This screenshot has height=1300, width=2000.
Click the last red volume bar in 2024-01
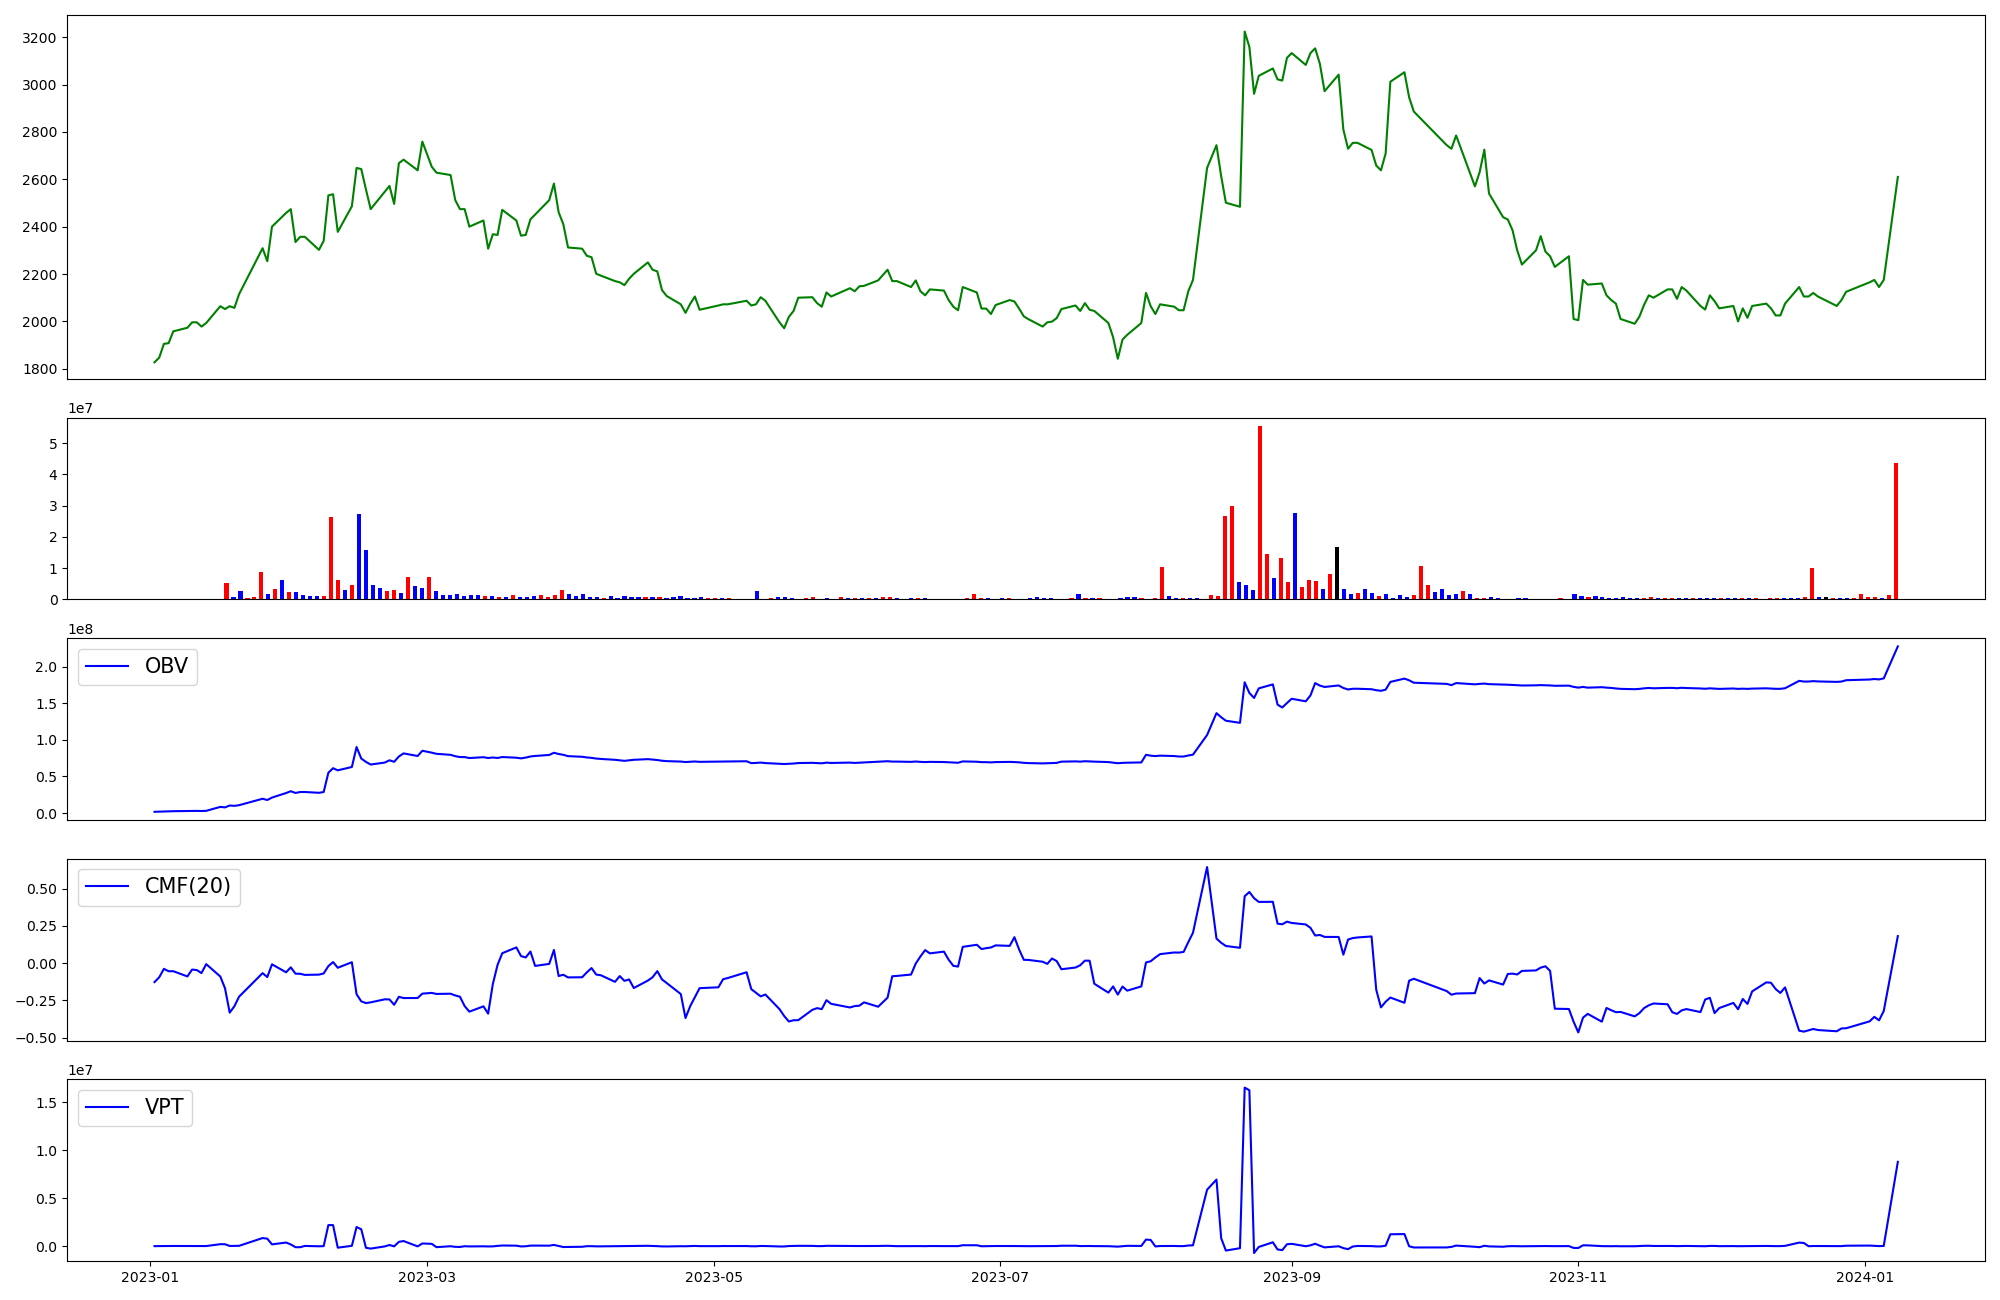pos(1896,530)
